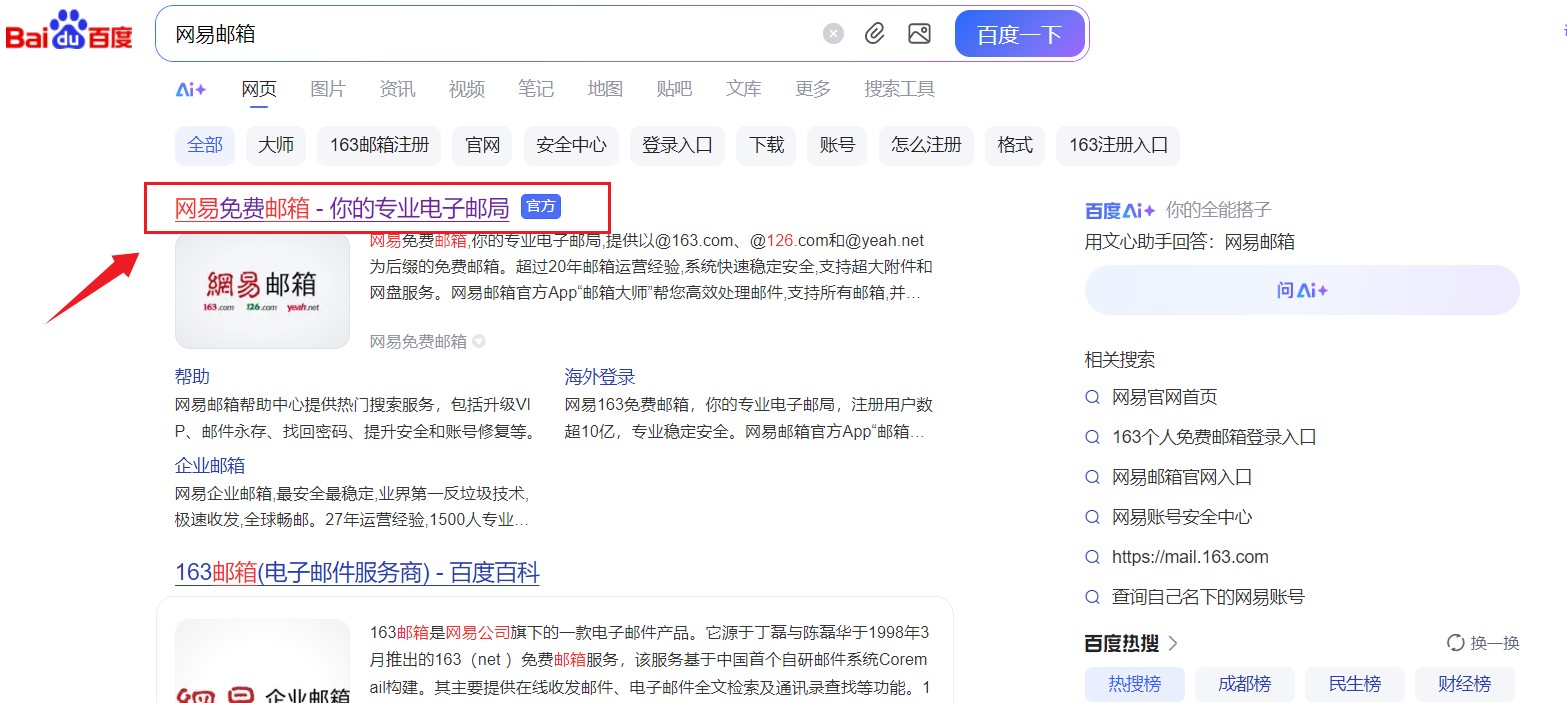Open the 更多 tab menu
The height and width of the screenshot is (703, 1567).
[813, 89]
